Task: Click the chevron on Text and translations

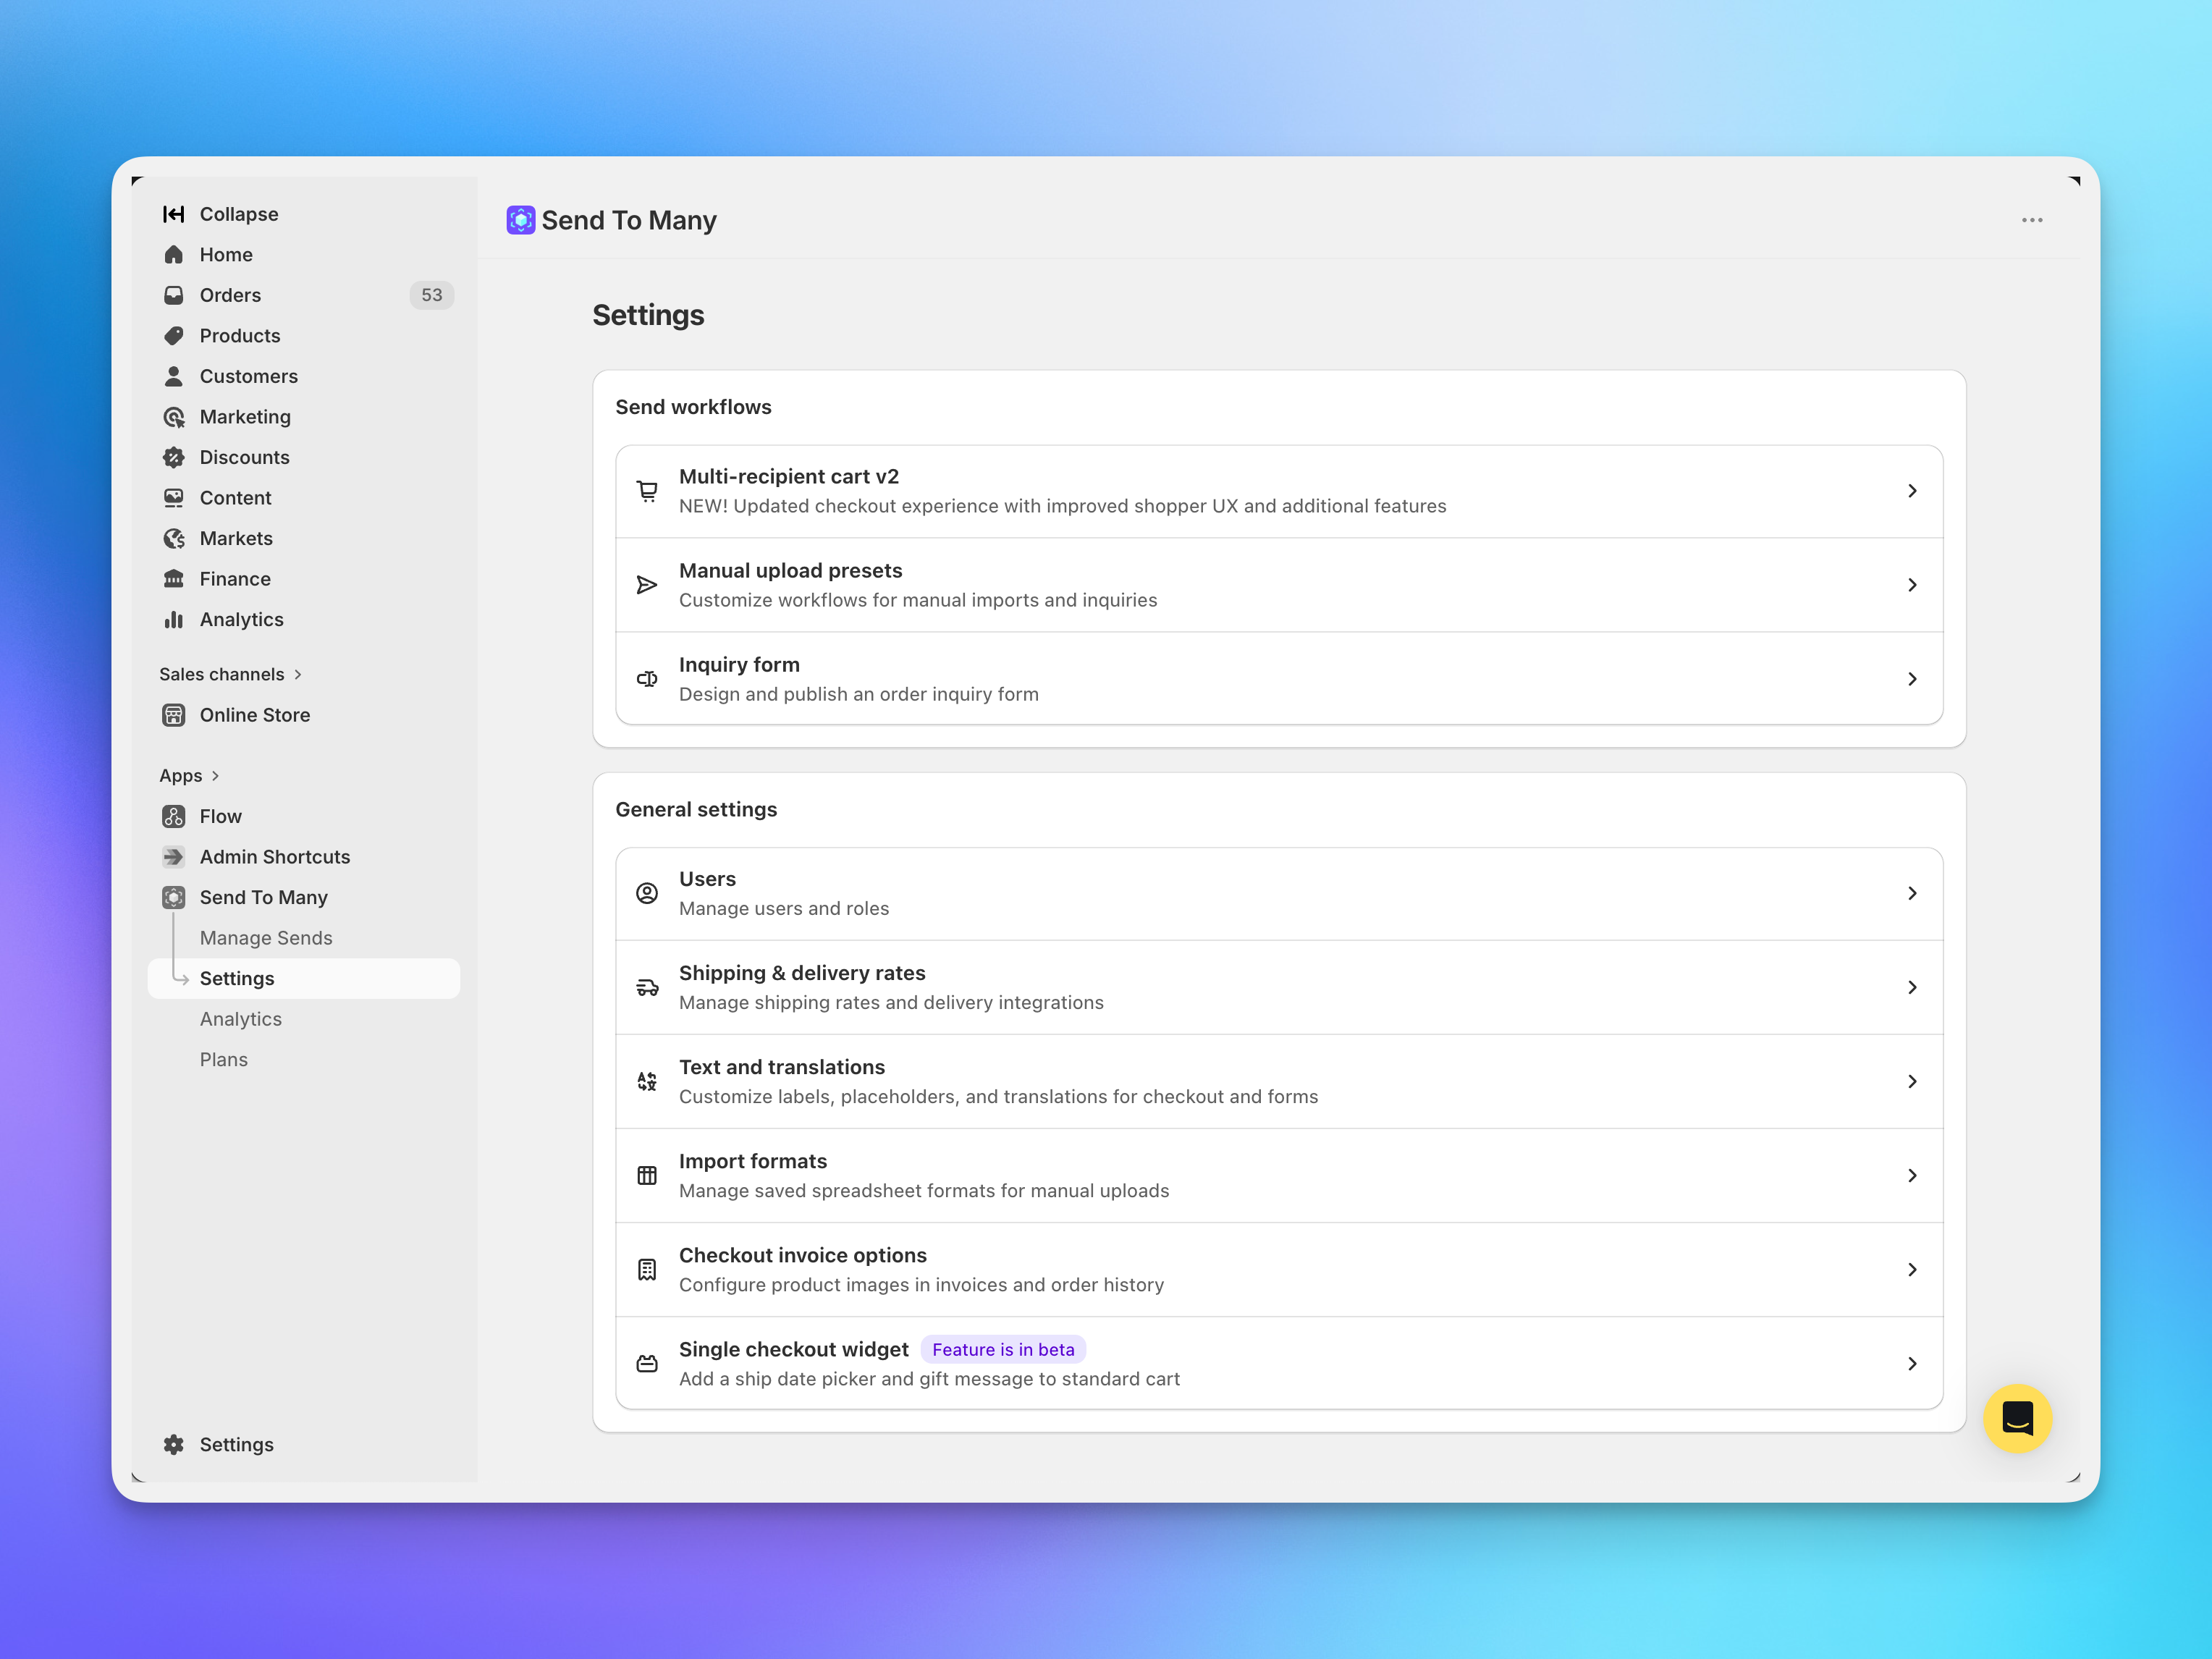Action: (x=1911, y=1081)
